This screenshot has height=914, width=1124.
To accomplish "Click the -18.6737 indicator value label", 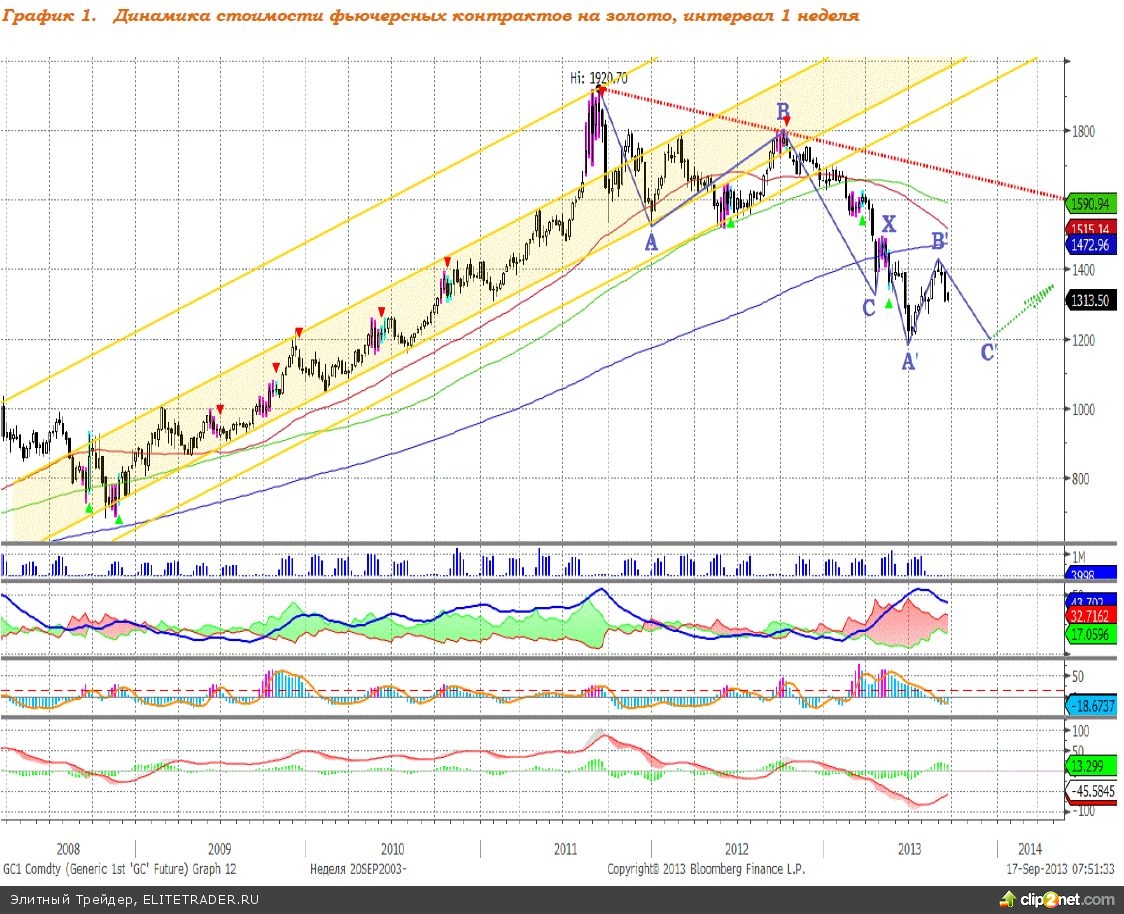I will [1089, 705].
